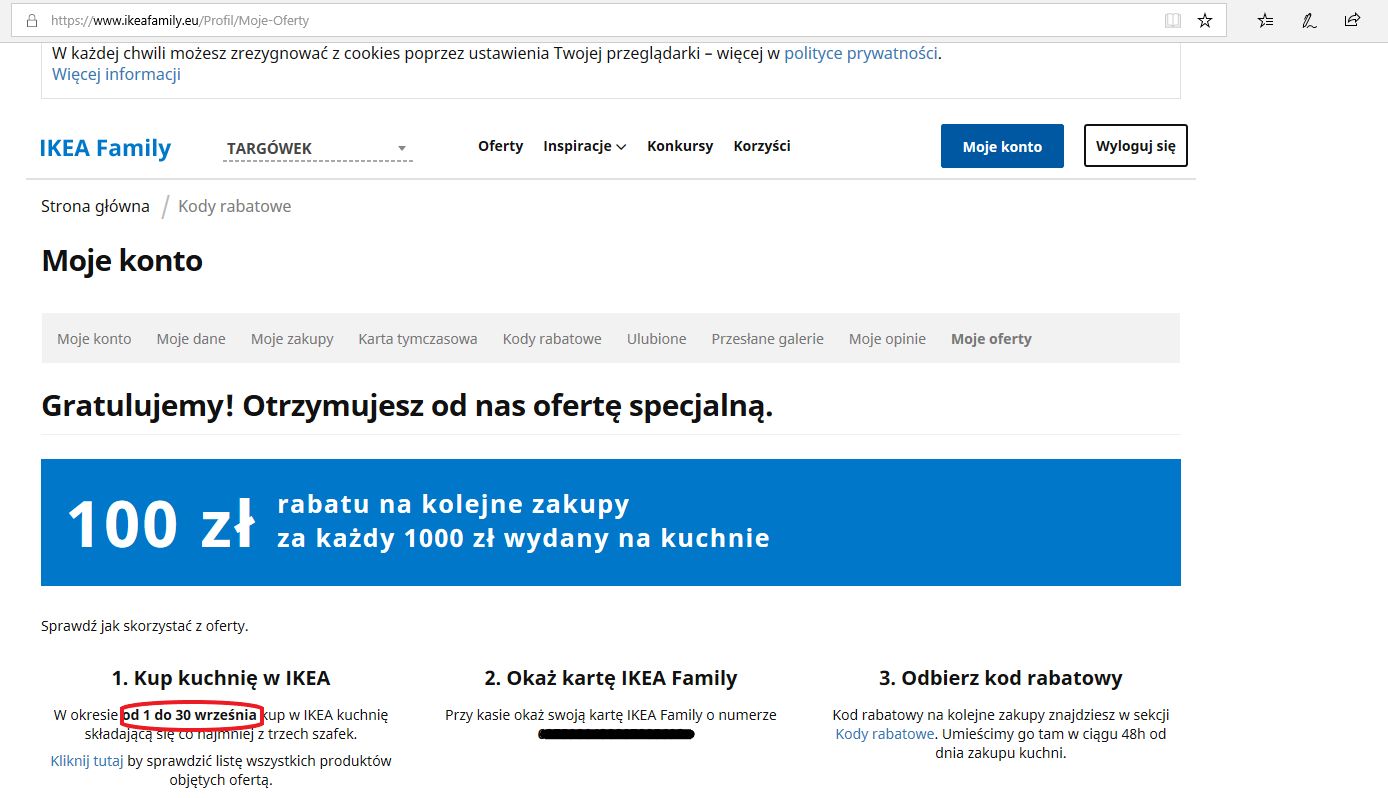Click Kody rabatowe breadcrumb
Screen dimensions: 1388x798
point(234,206)
